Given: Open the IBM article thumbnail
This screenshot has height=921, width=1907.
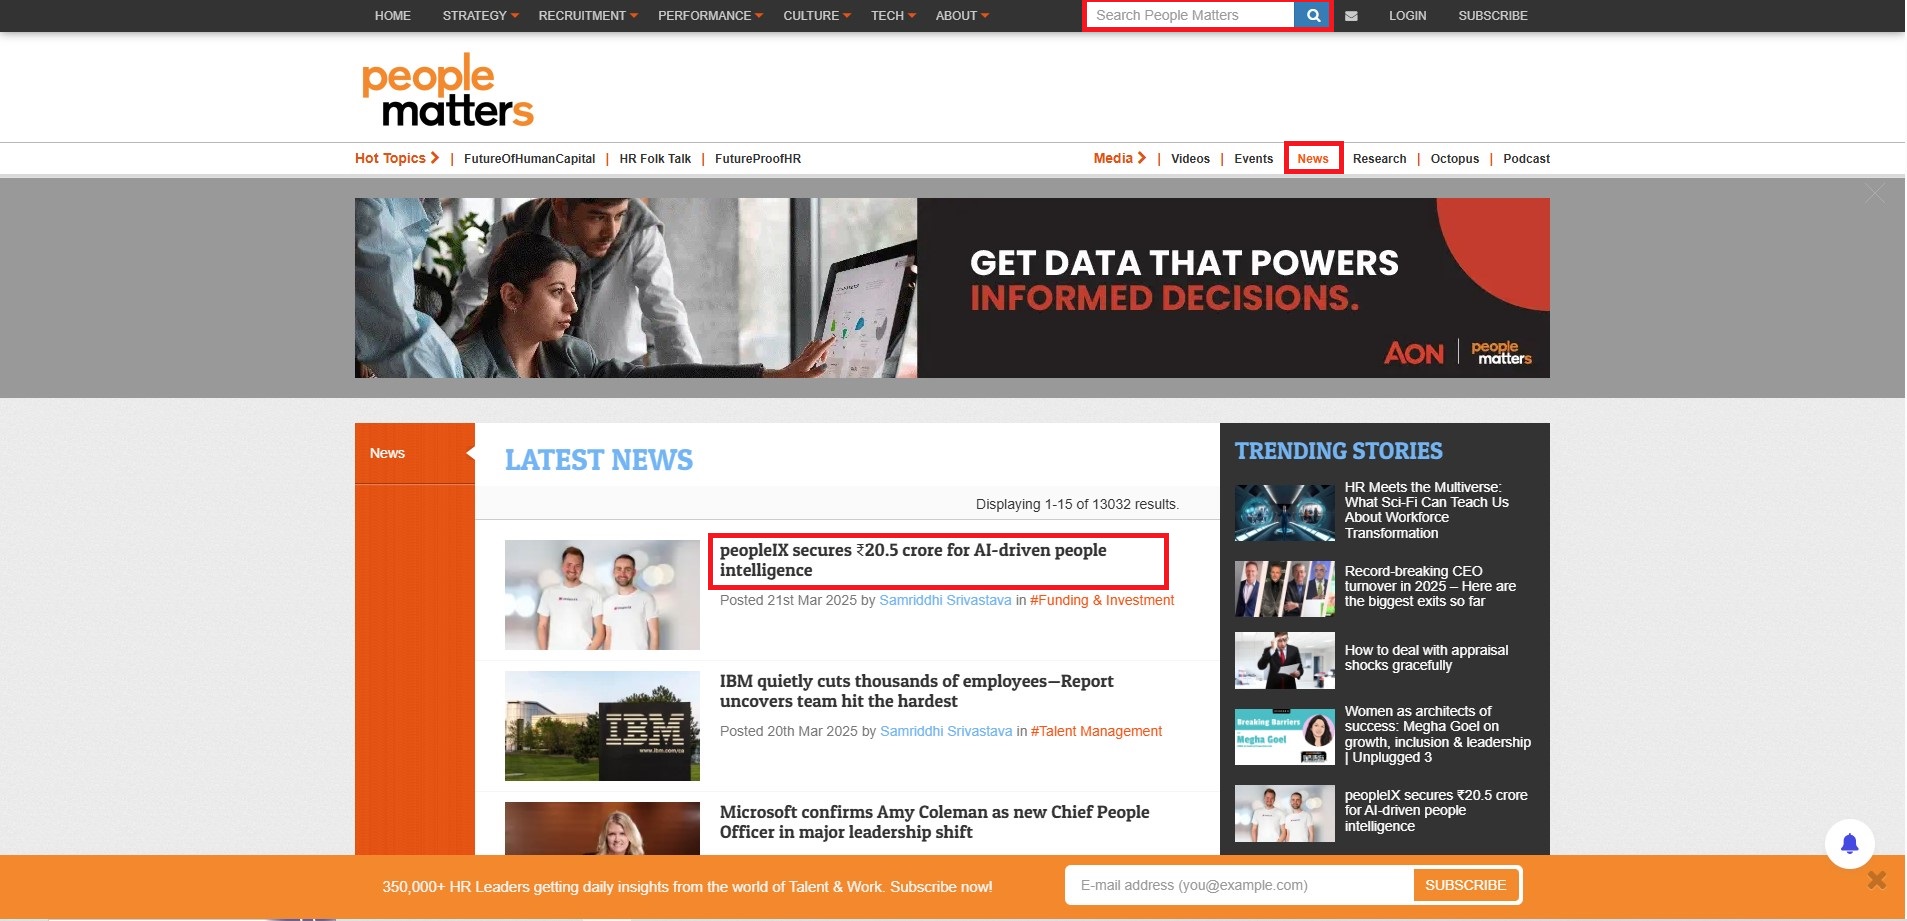Looking at the screenshot, I should point(602,726).
